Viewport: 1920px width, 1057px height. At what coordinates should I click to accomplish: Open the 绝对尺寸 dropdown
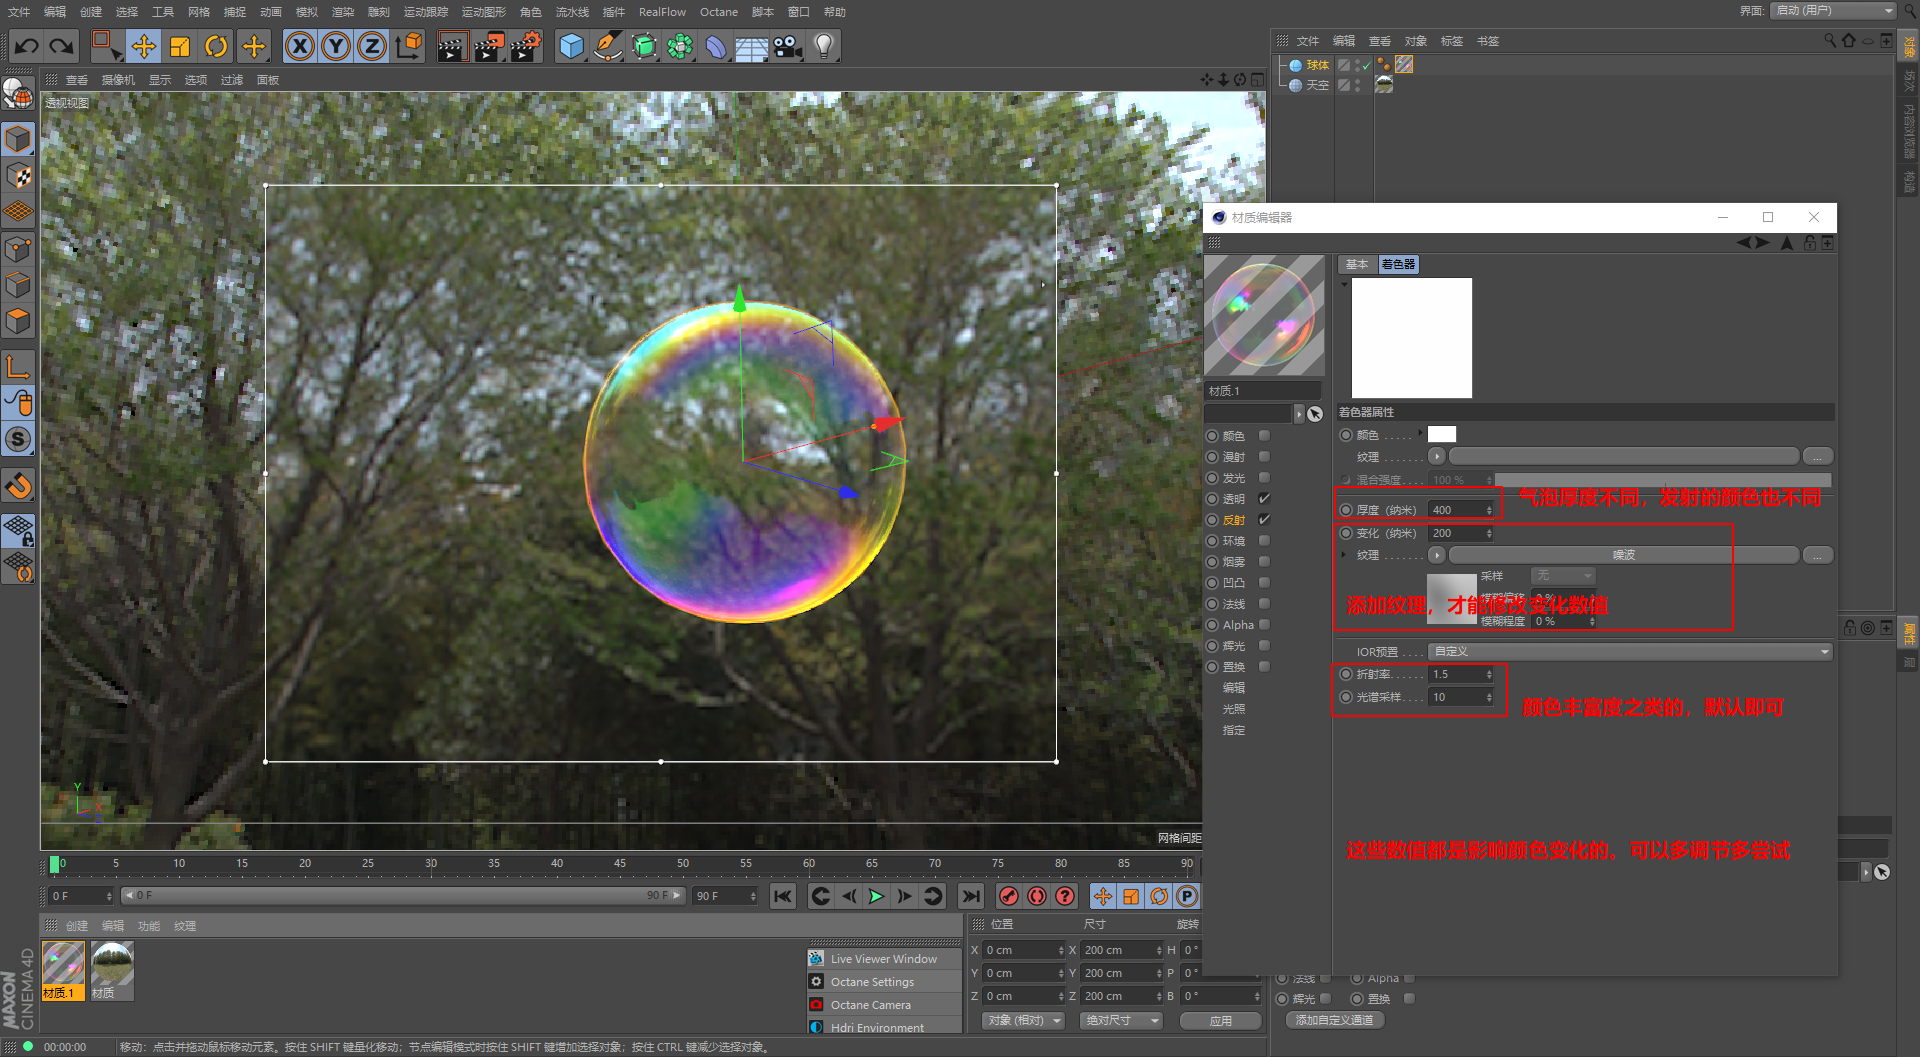[1122, 1020]
